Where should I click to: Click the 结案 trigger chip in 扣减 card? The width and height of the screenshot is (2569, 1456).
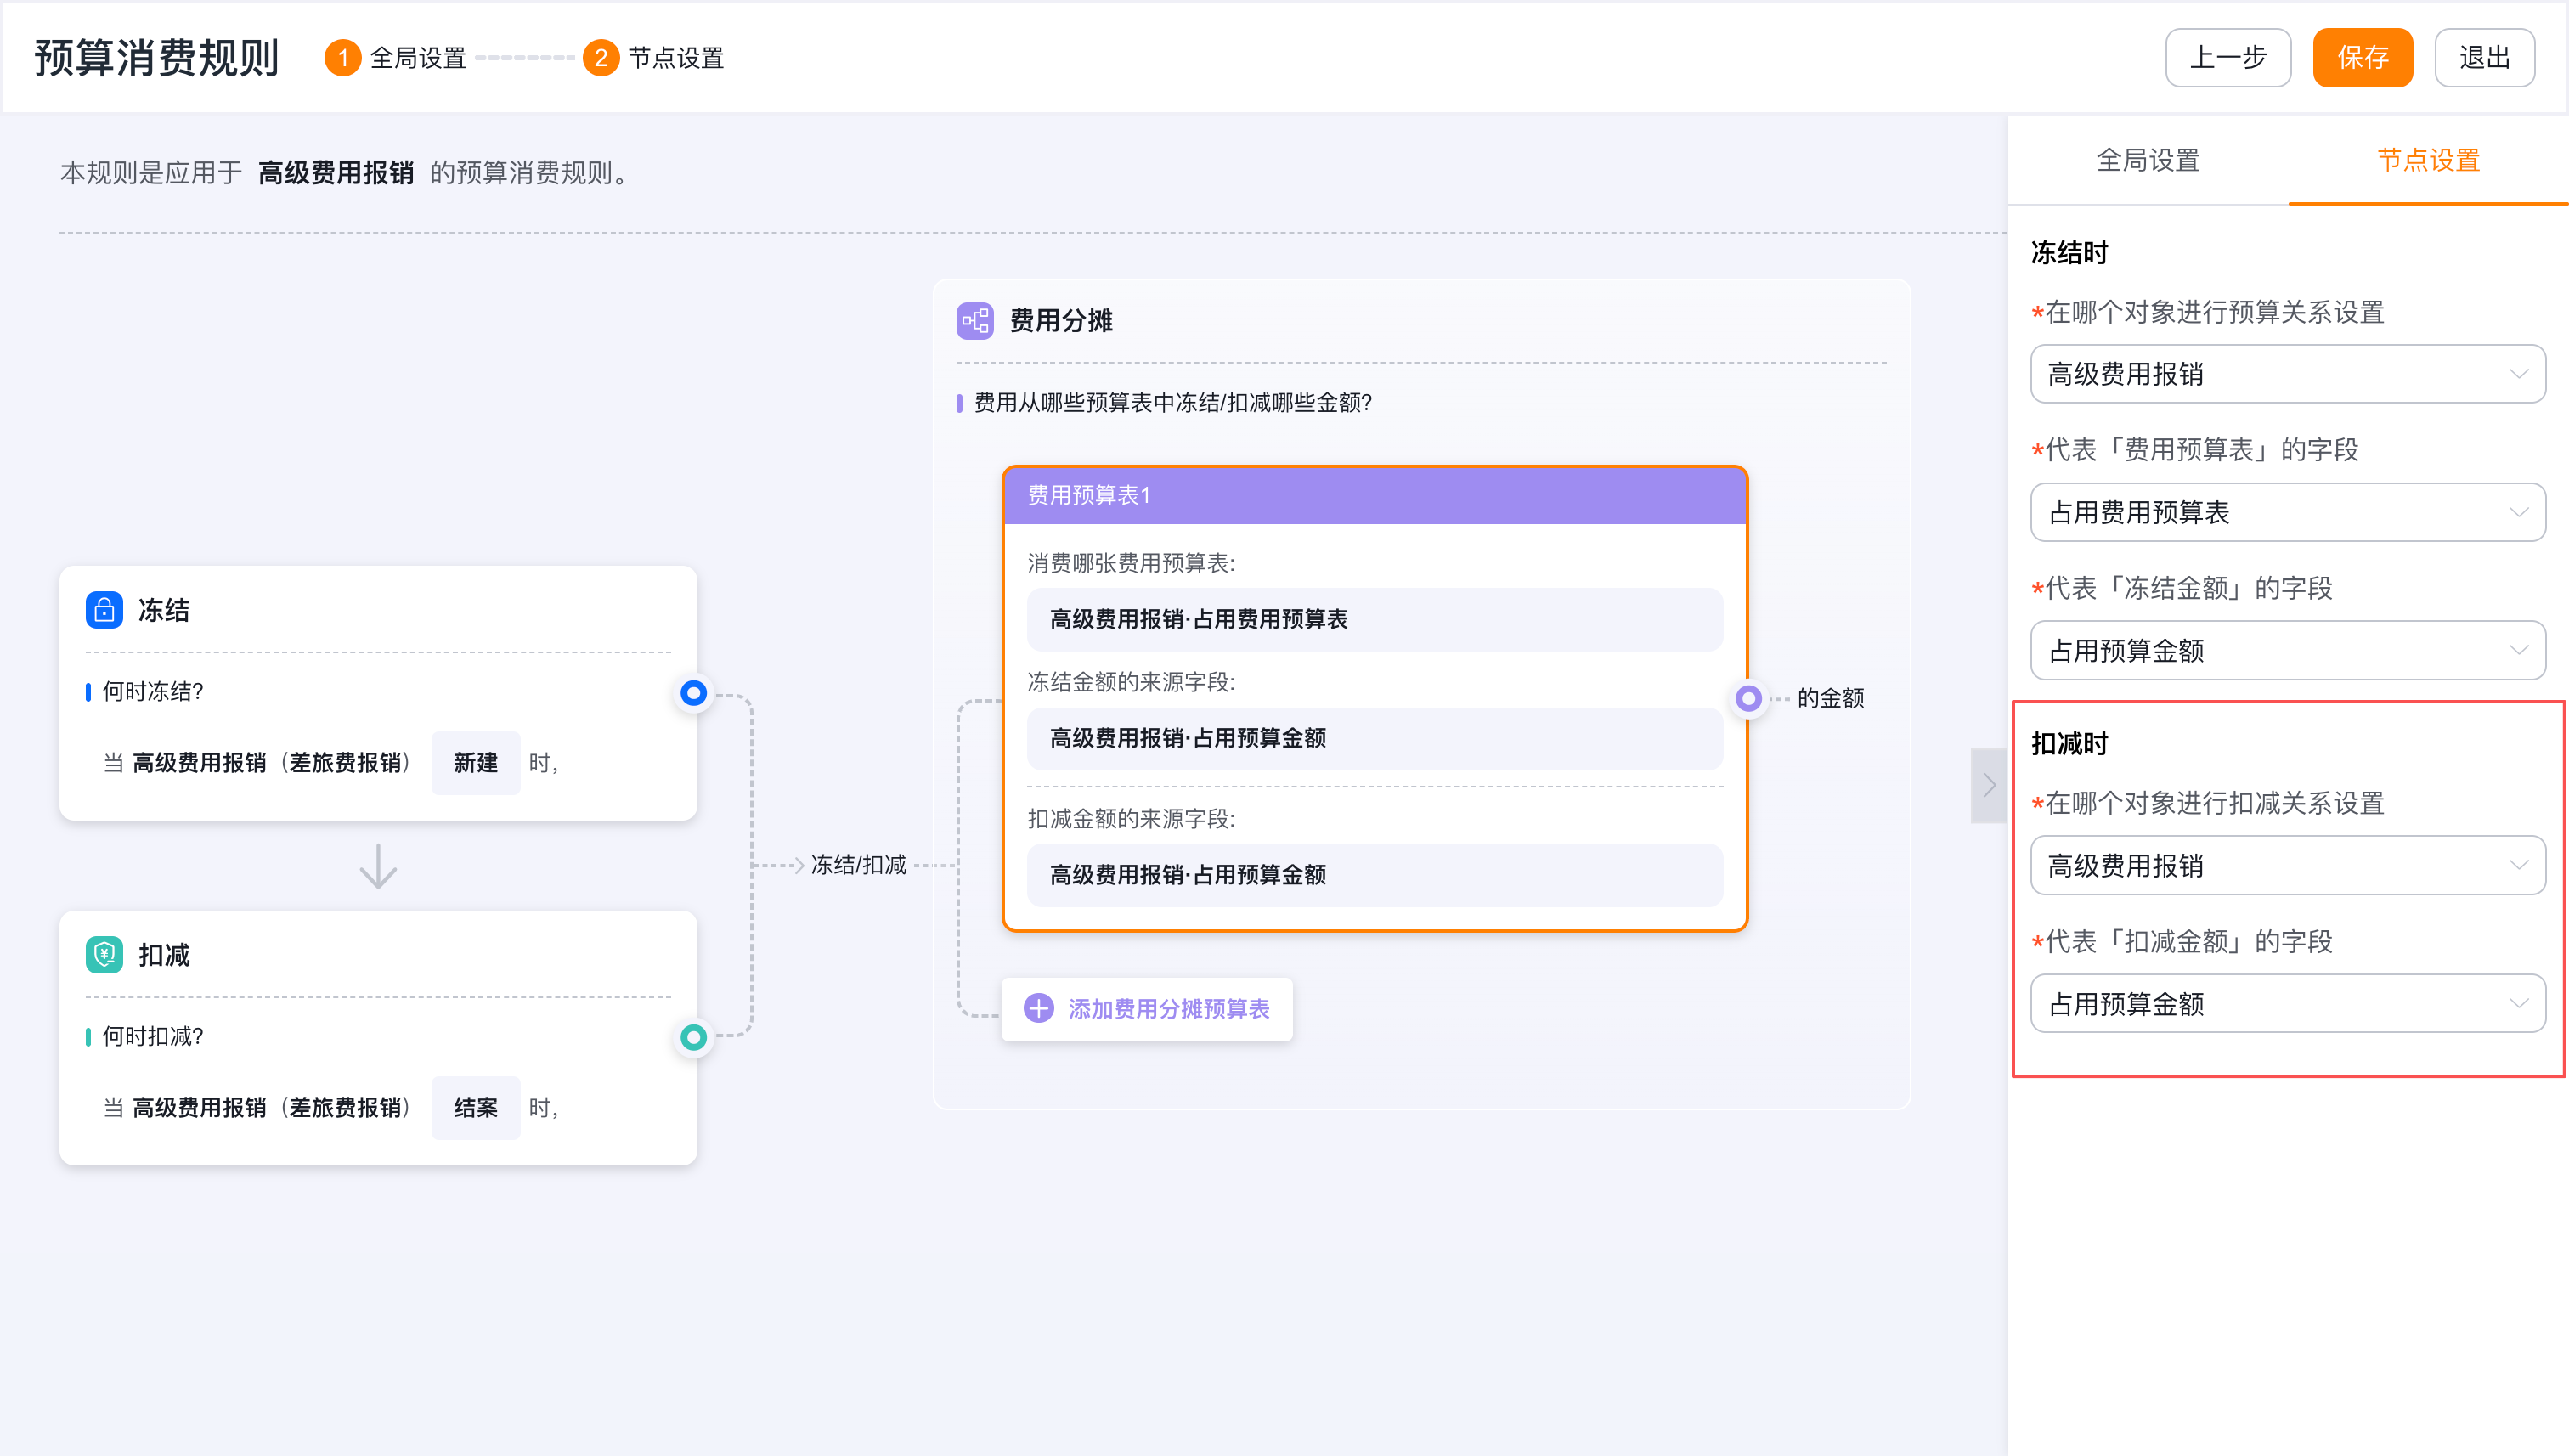pyautogui.click(x=475, y=1107)
